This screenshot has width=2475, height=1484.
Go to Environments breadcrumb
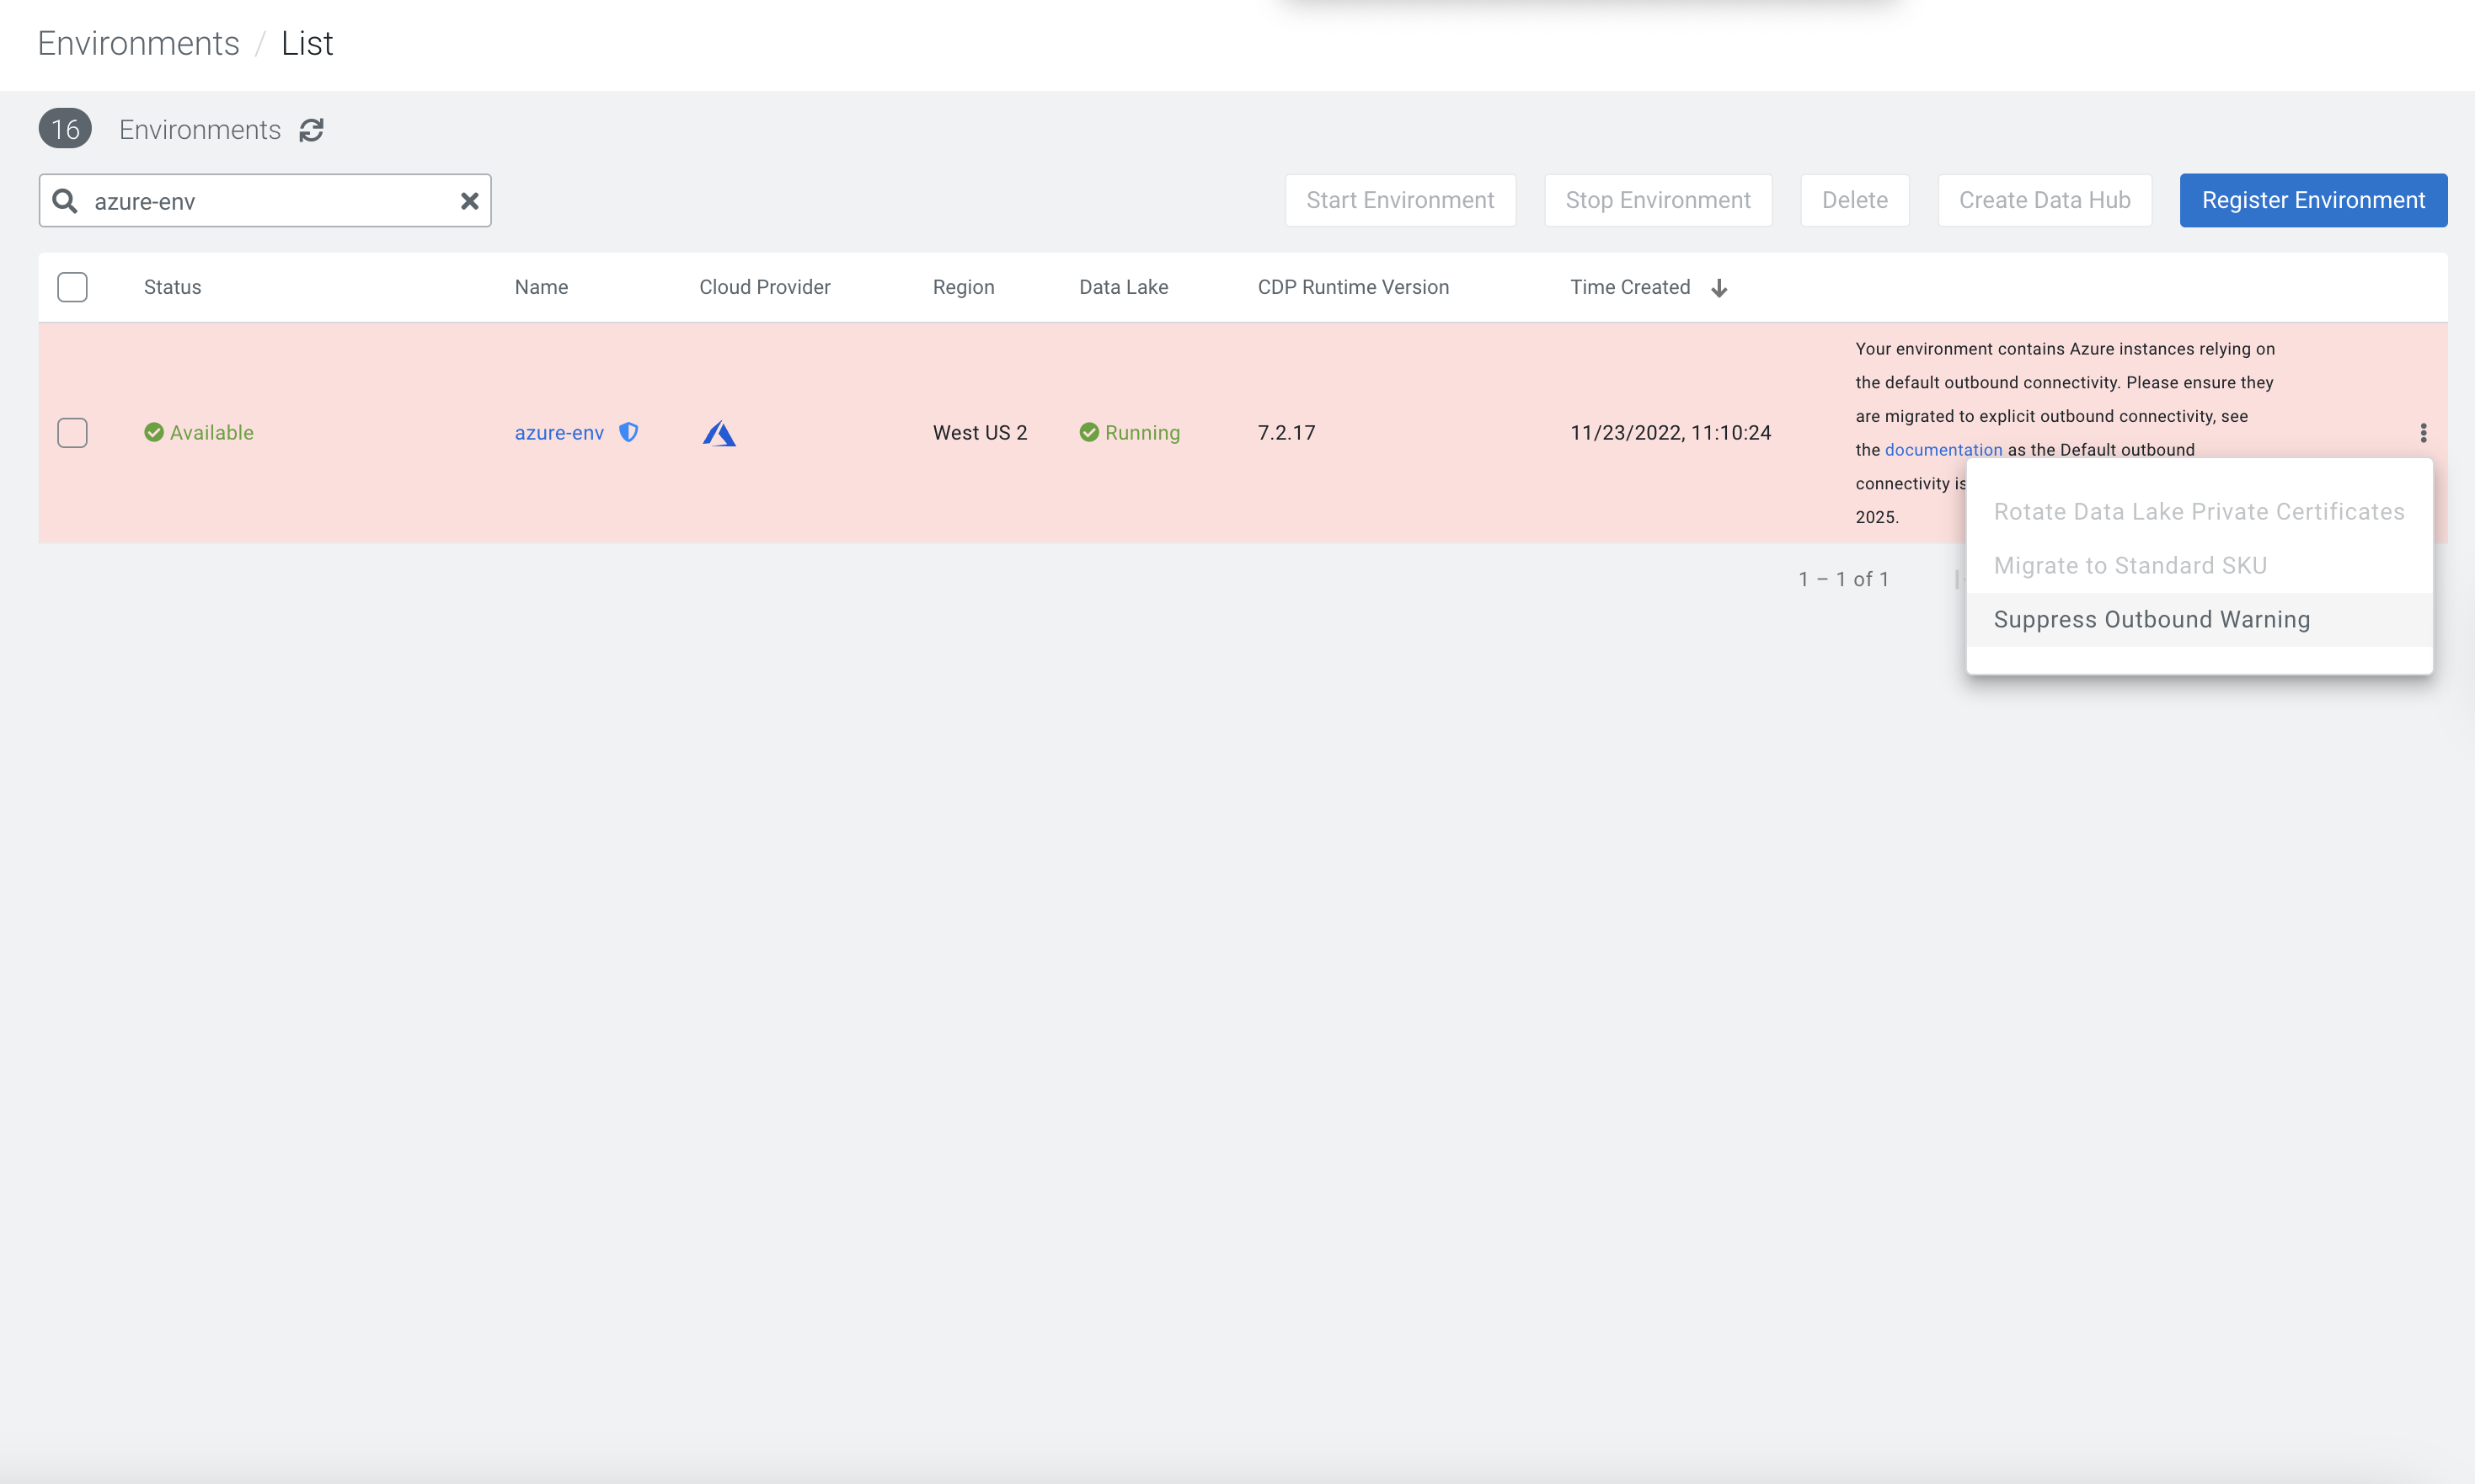coord(138,43)
